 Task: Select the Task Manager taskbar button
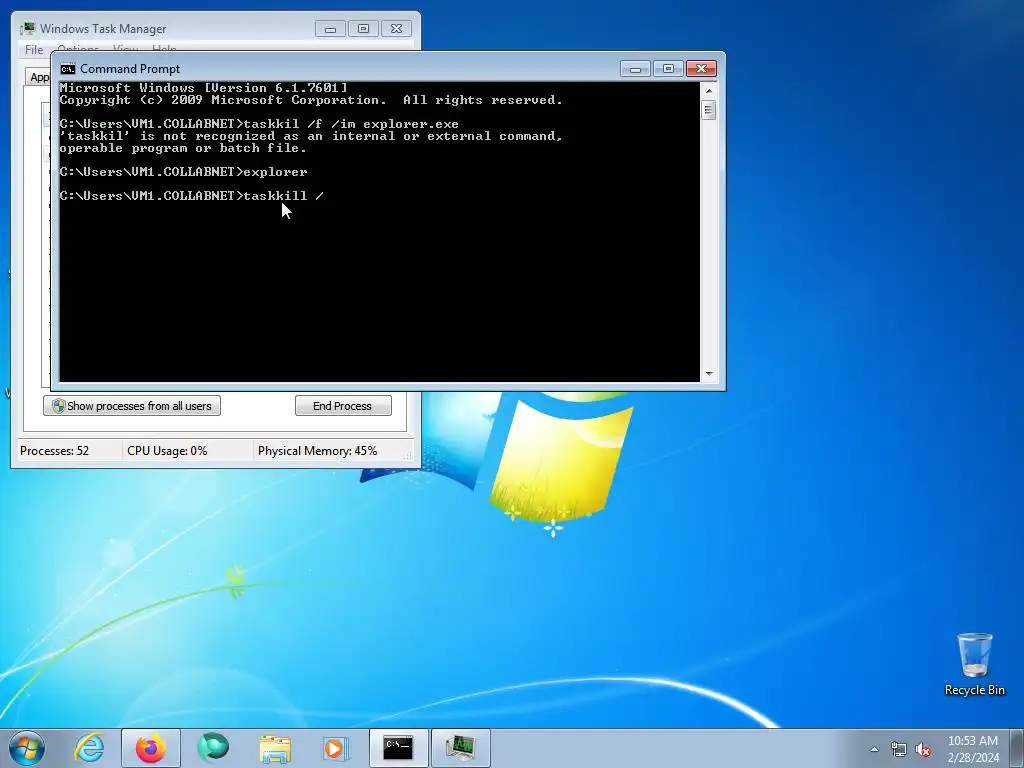(460, 748)
